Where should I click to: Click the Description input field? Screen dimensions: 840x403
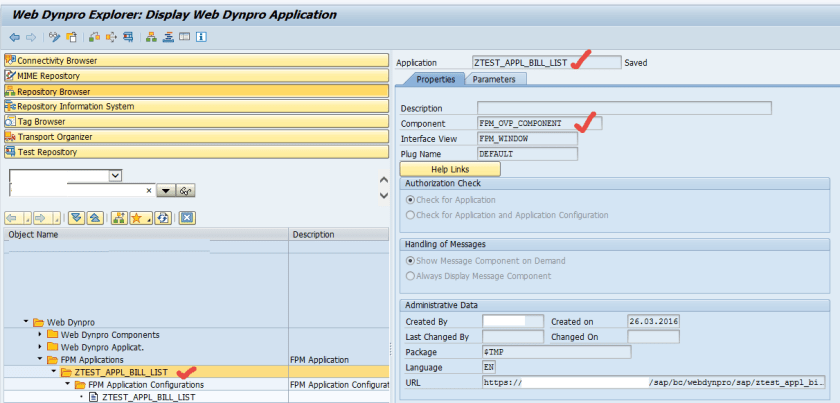pos(623,108)
